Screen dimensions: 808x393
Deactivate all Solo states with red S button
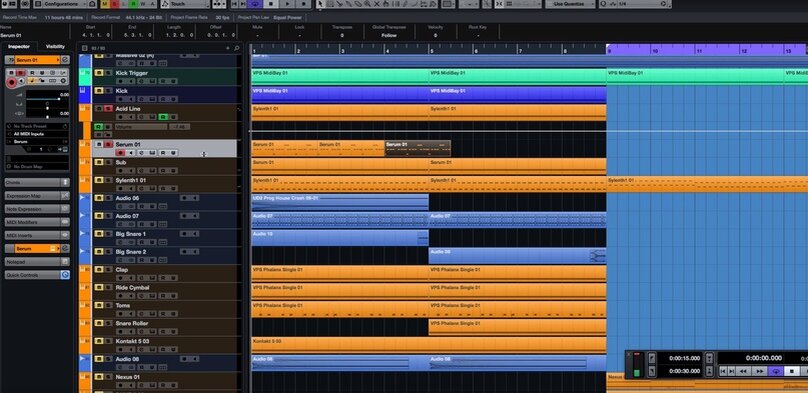click(115, 4)
